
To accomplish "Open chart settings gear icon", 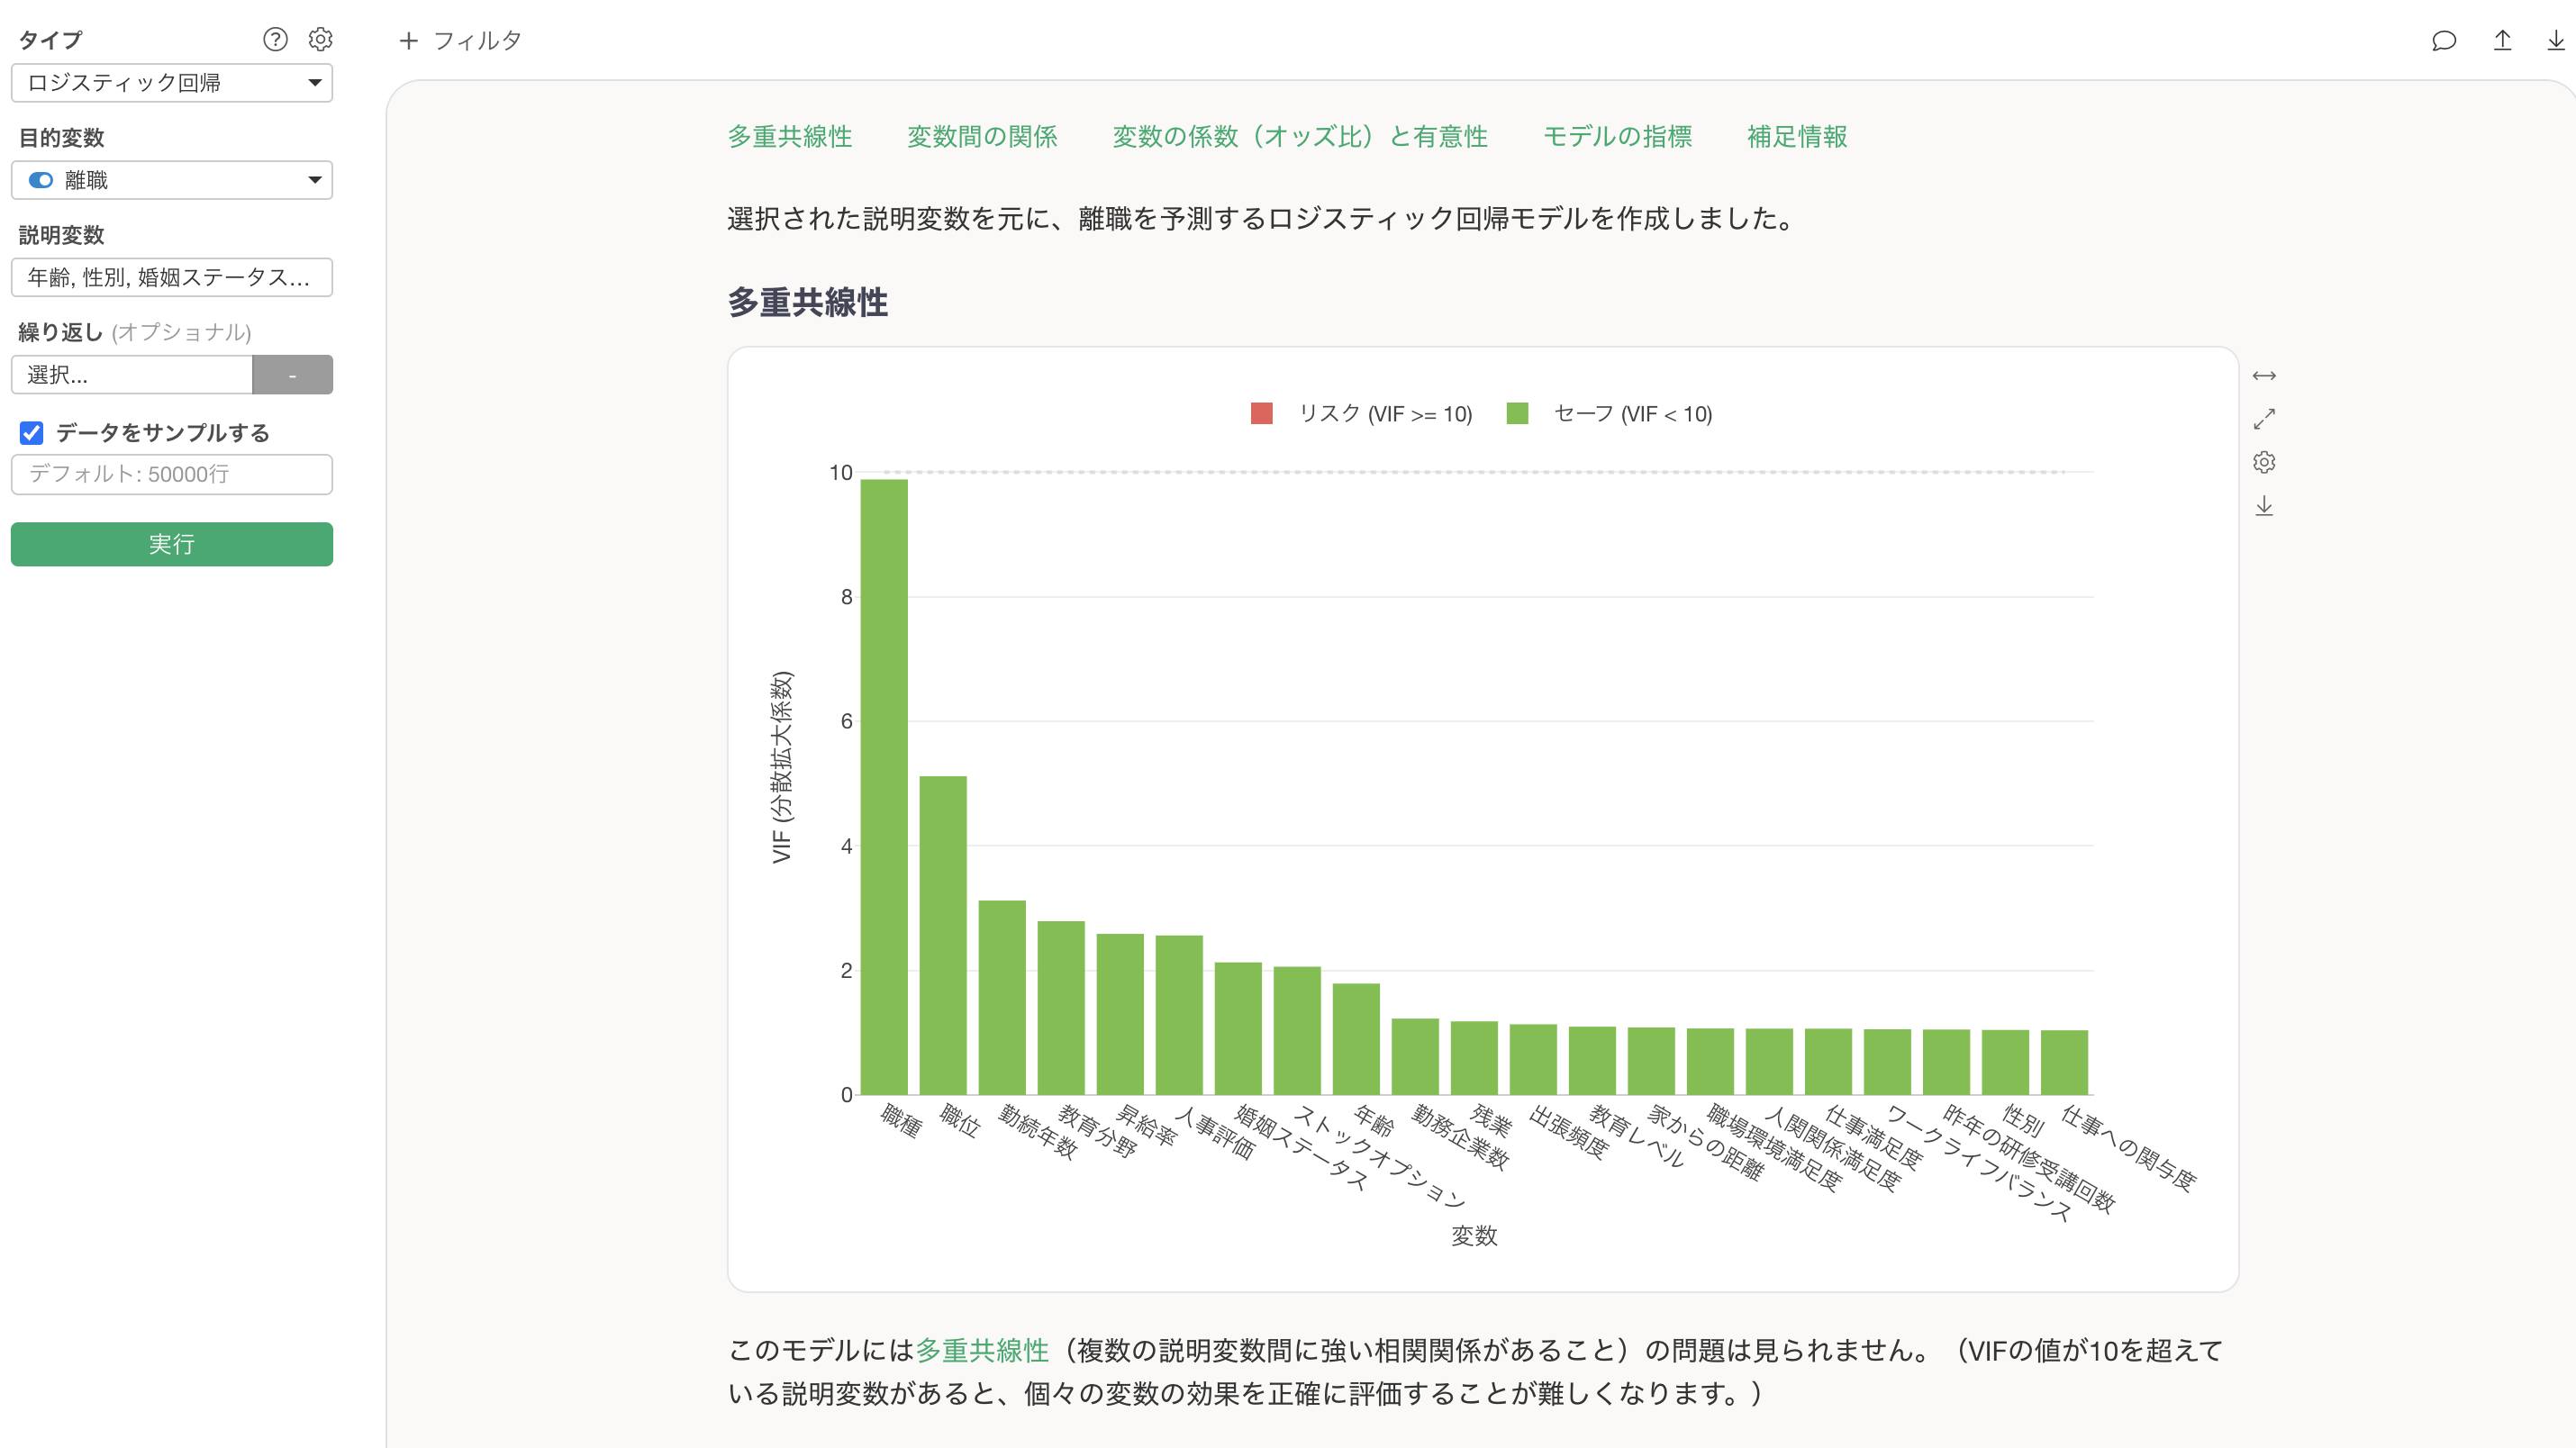I will click(x=2264, y=462).
